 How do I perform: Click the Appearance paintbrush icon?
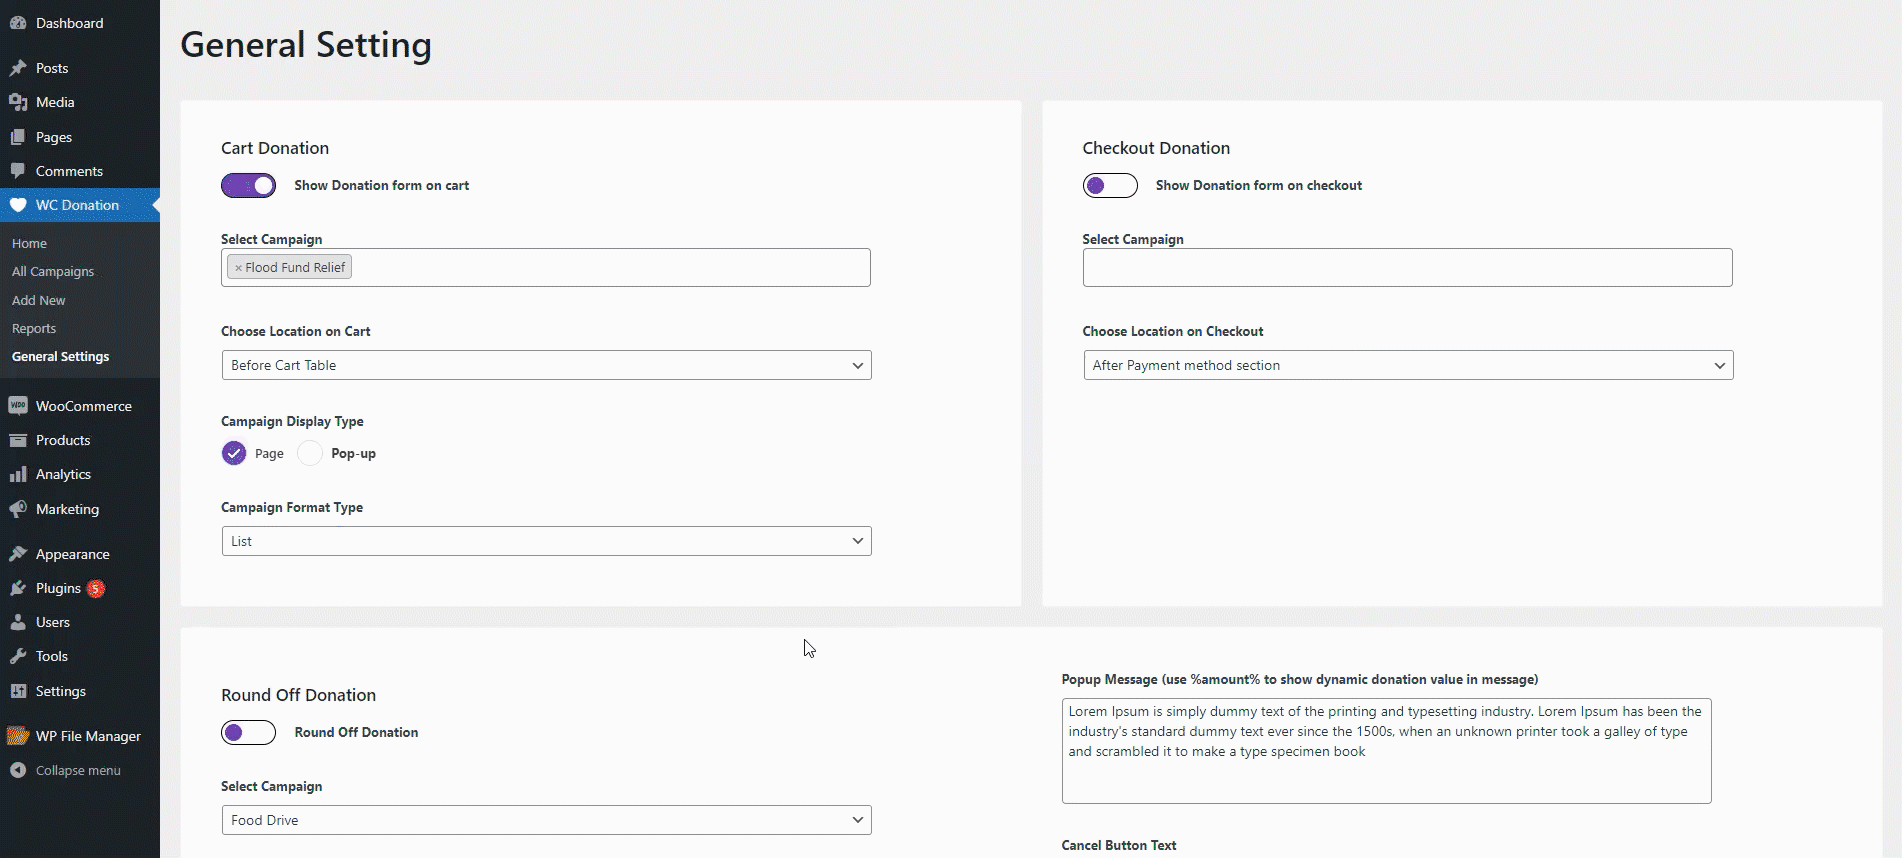(x=18, y=554)
